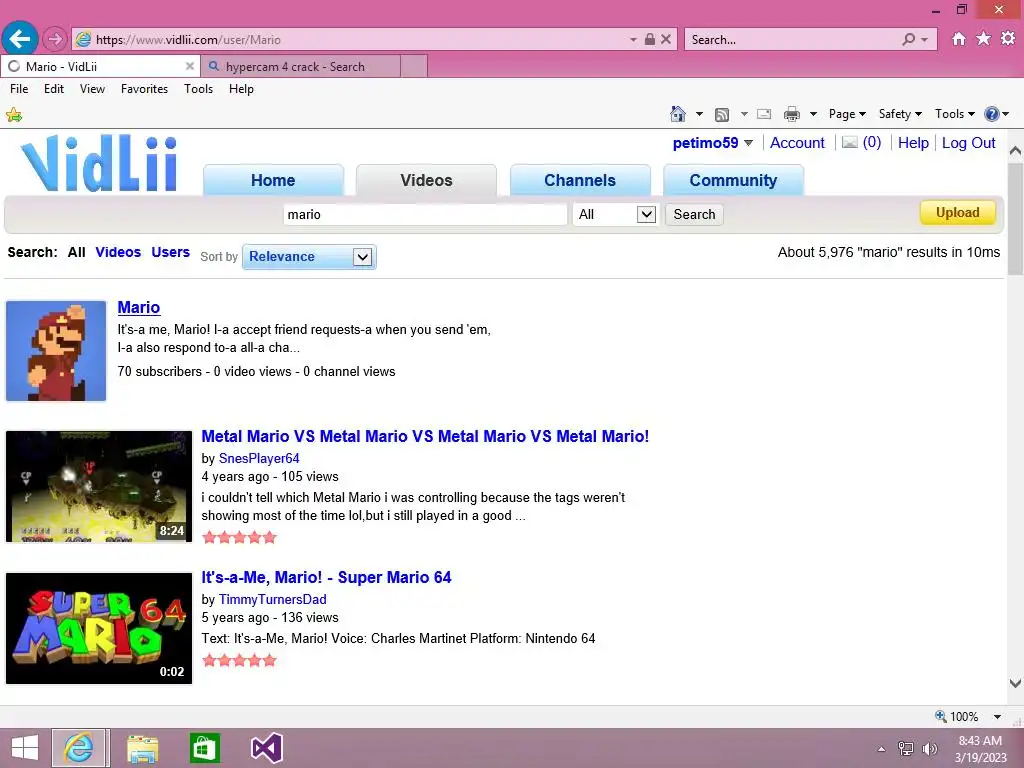The image size is (1024, 768).
Task: Open the Help menu in menu bar
Action: pyautogui.click(x=241, y=89)
